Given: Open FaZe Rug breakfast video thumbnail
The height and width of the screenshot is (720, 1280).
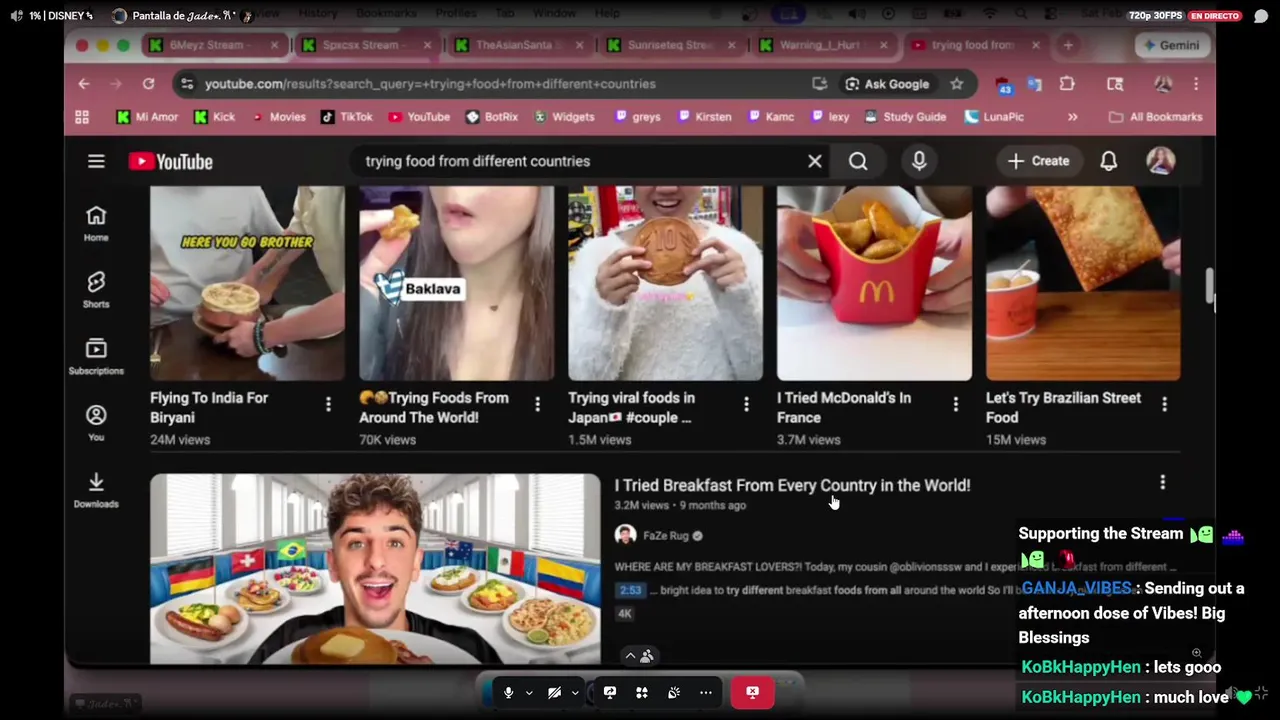Looking at the screenshot, I should point(375,568).
